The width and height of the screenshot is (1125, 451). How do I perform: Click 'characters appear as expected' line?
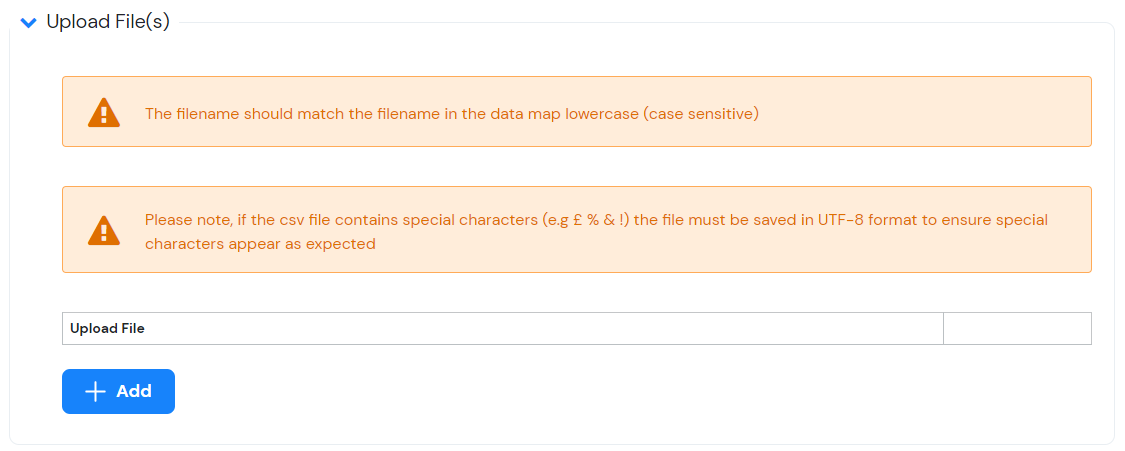pos(260,244)
